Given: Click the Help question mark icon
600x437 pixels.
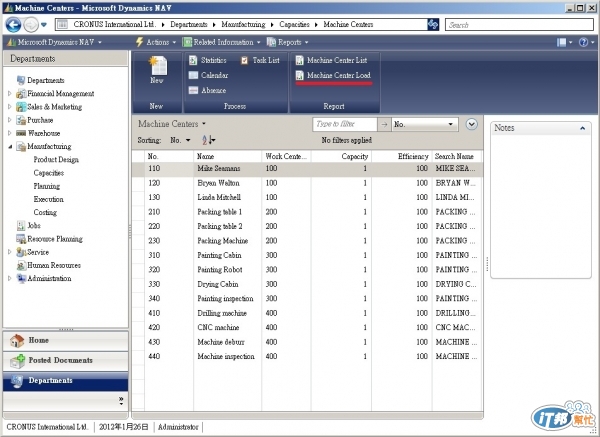Looking at the screenshot, I should (x=586, y=42).
